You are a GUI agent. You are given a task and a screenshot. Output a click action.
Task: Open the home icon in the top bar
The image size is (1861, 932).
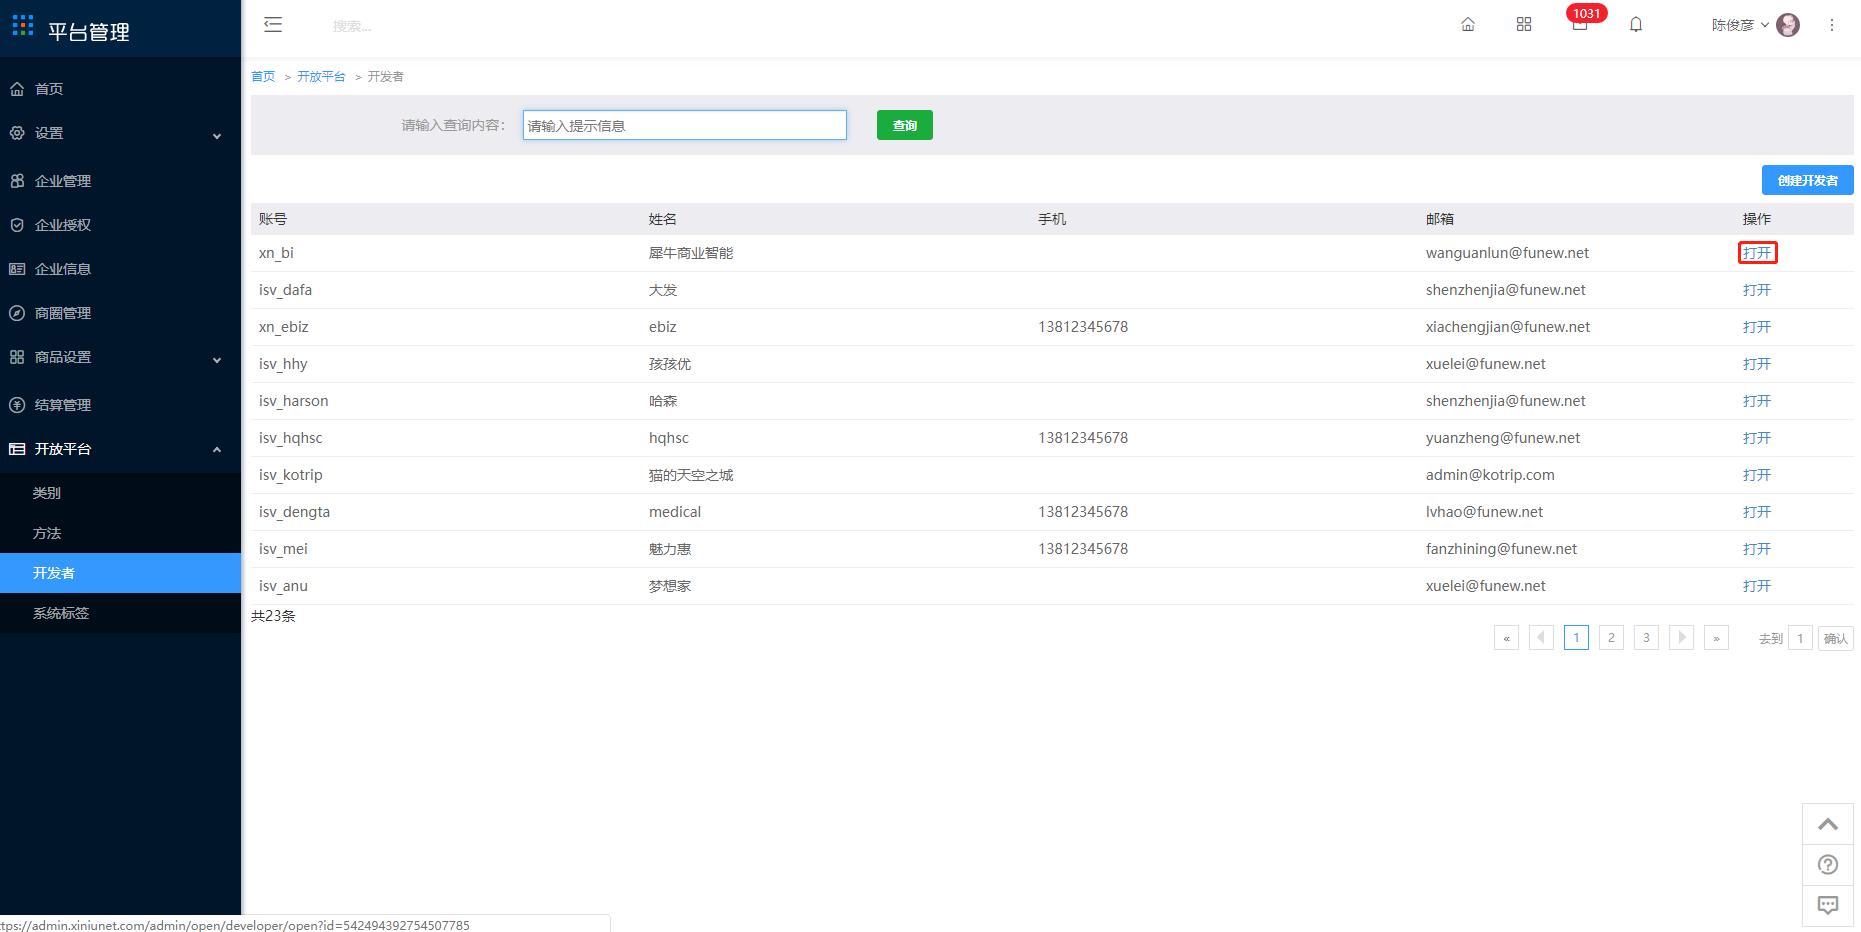point(1468,25)
